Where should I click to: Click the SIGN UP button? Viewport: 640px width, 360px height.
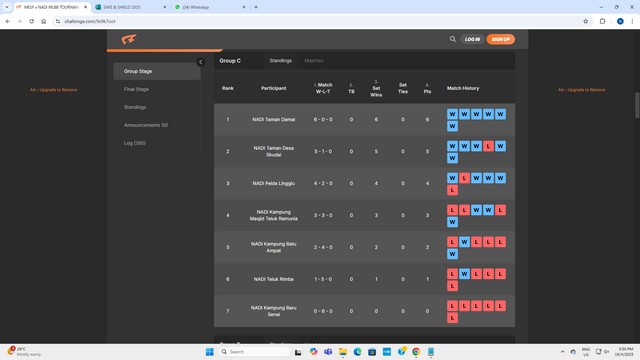pos(501,39)
